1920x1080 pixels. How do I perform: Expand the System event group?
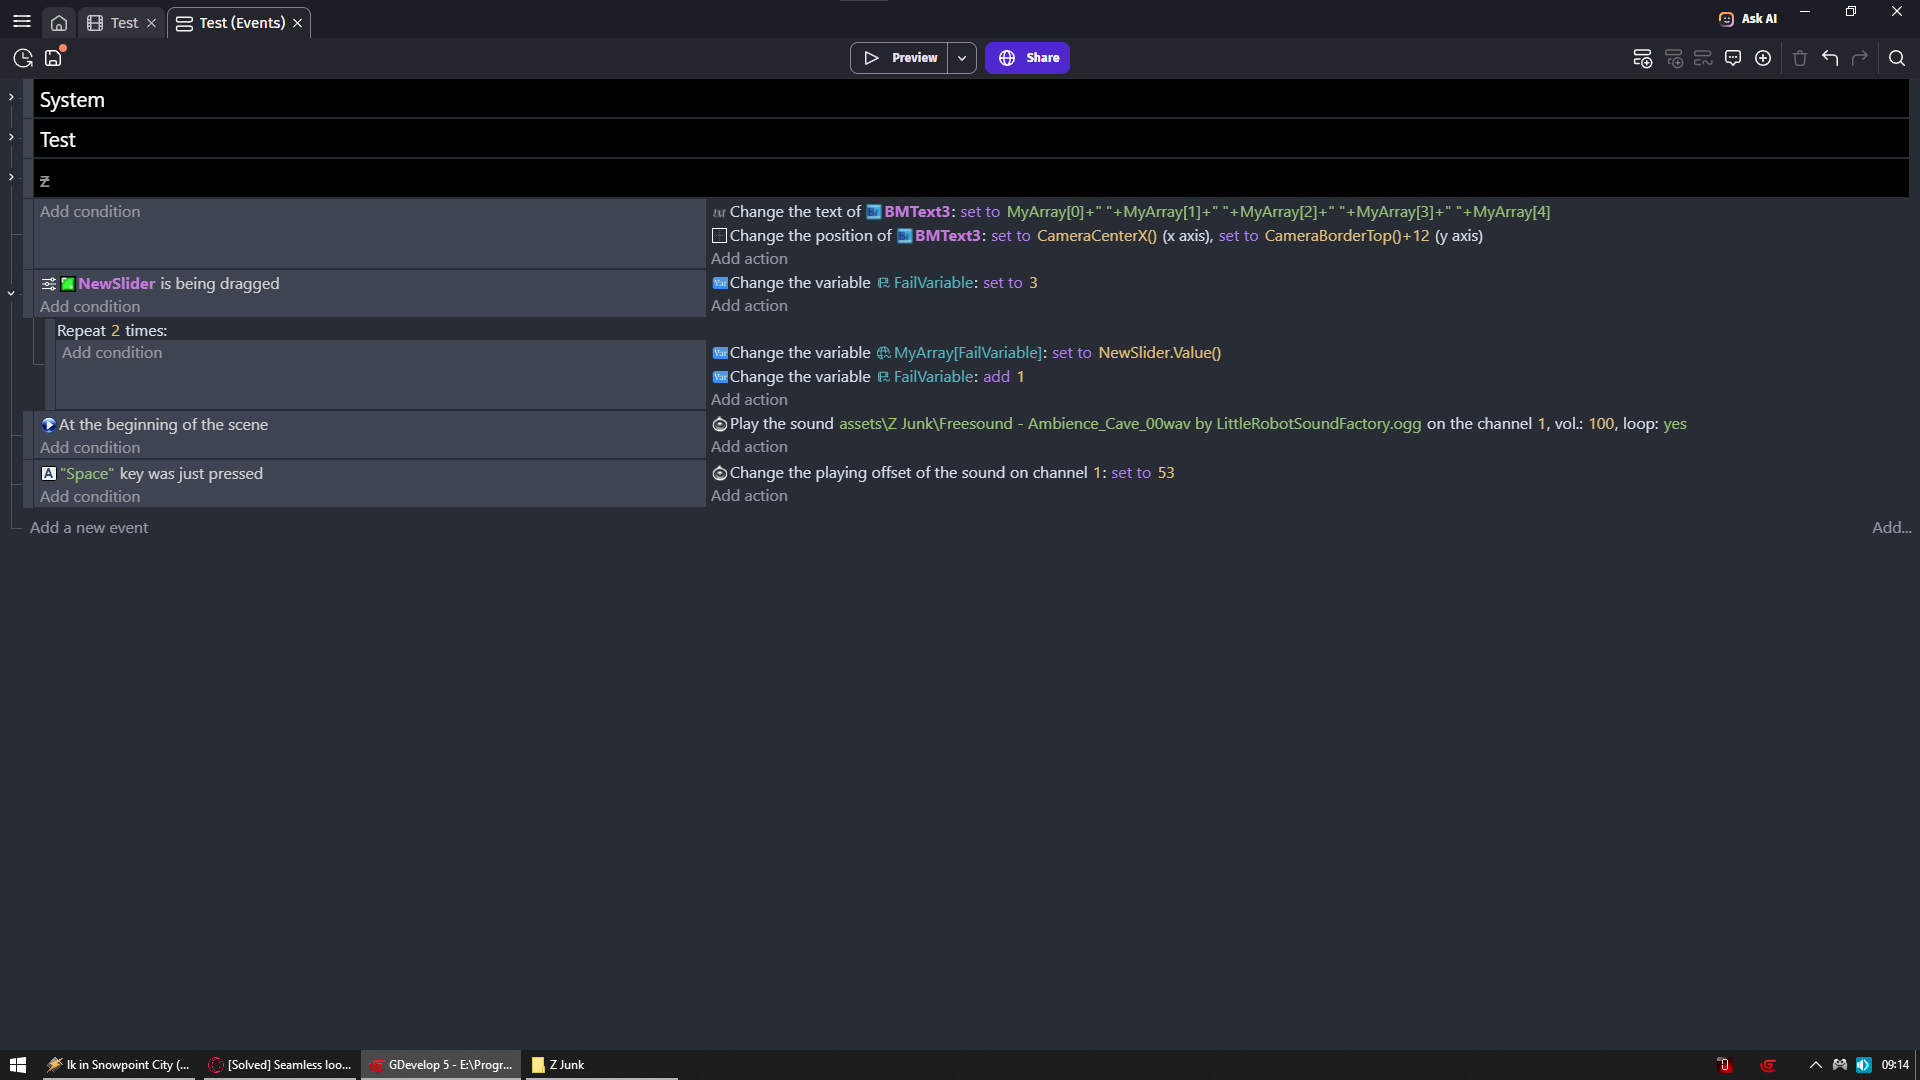[11, 97]
